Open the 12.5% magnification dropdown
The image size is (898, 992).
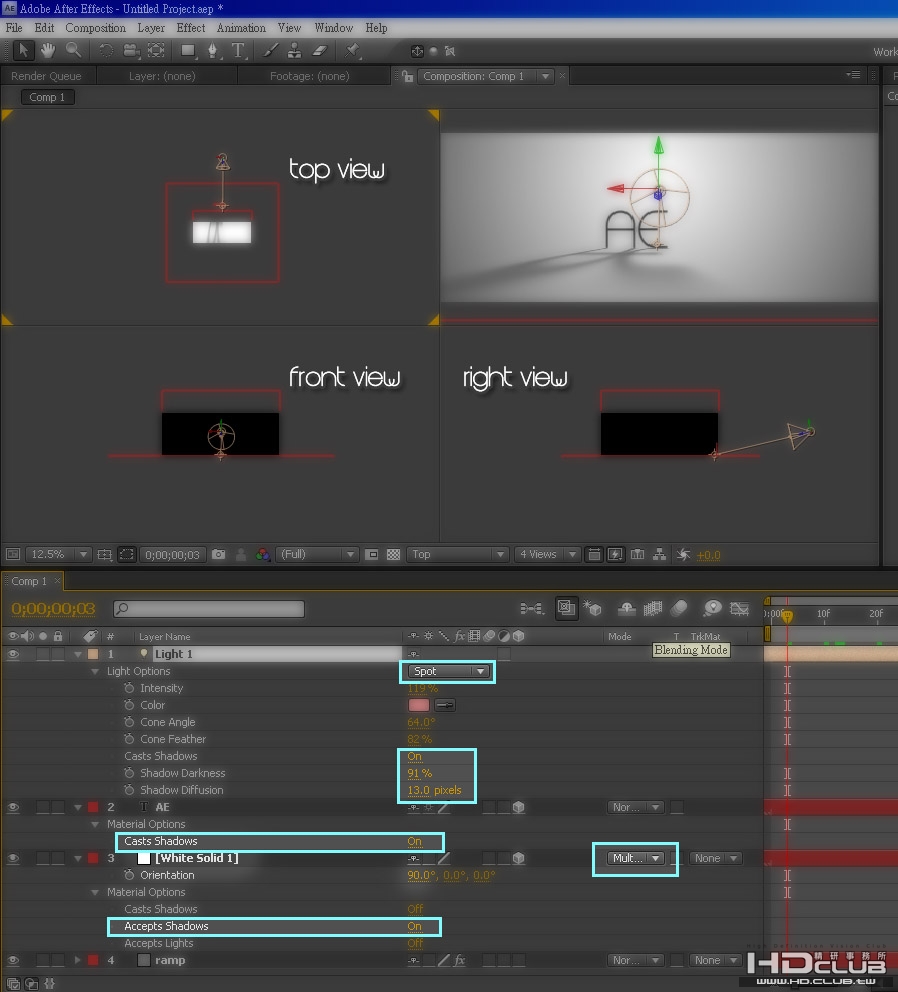[58, 554]
